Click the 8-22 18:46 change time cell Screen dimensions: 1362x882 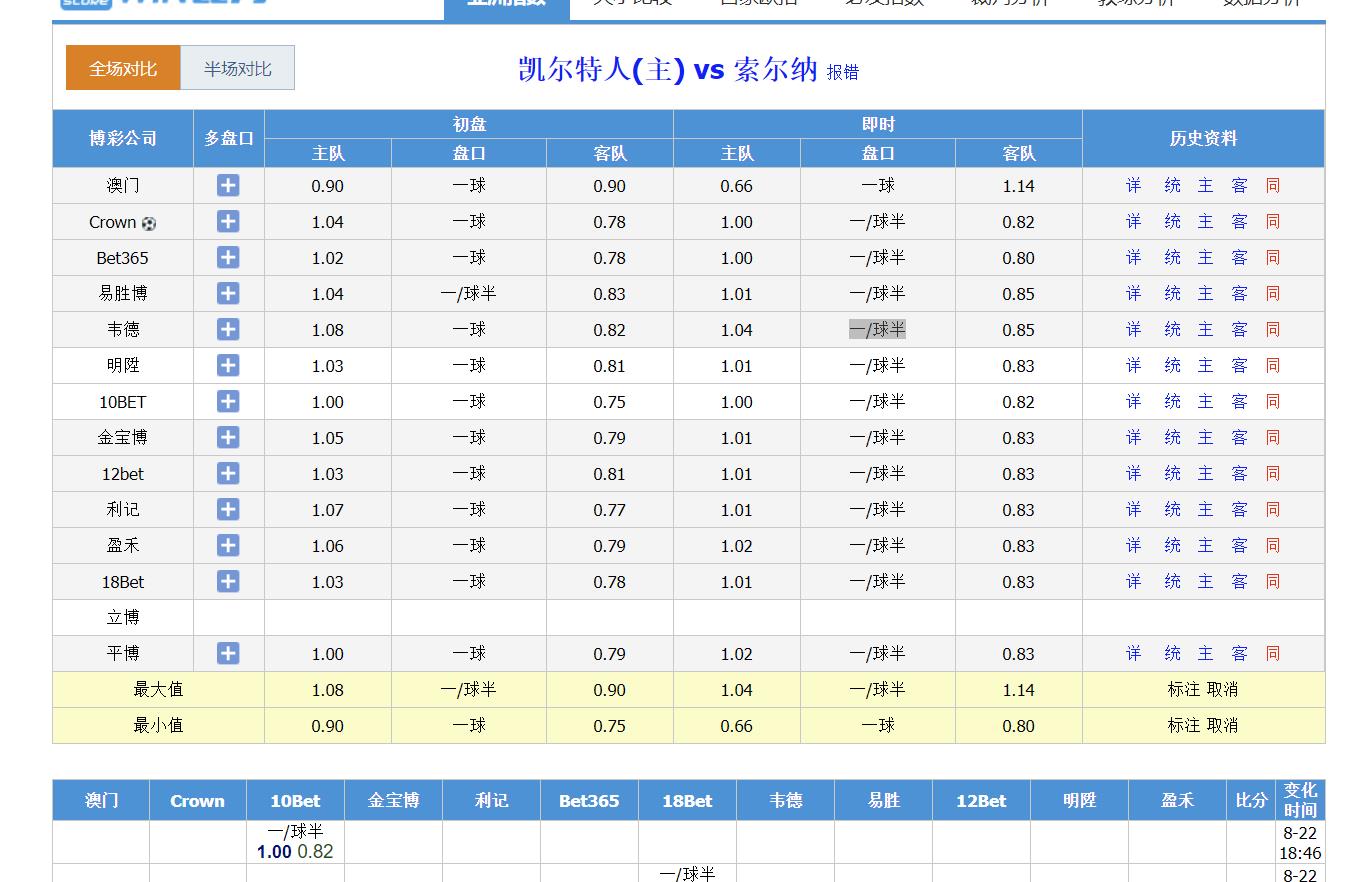tap(1300, 843)
